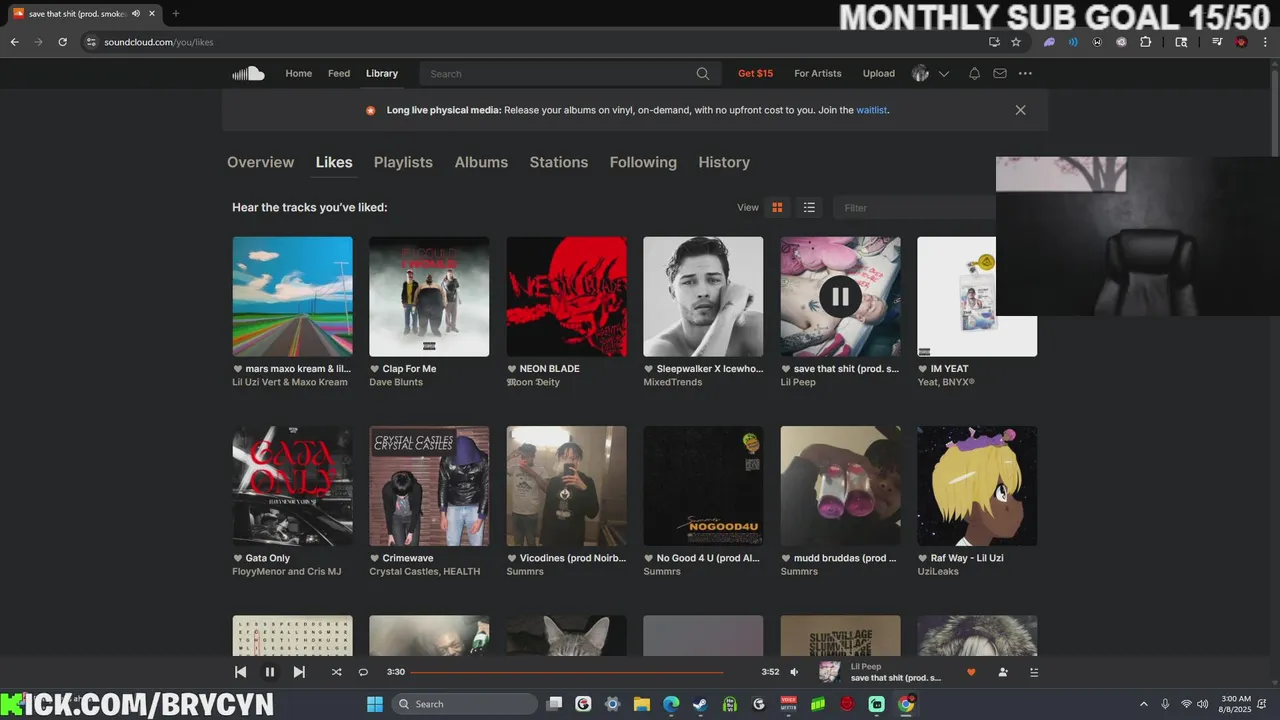Open Lil Peep artist link under track
Screen dimensions: 1280x720
click(x=798, y=382)
